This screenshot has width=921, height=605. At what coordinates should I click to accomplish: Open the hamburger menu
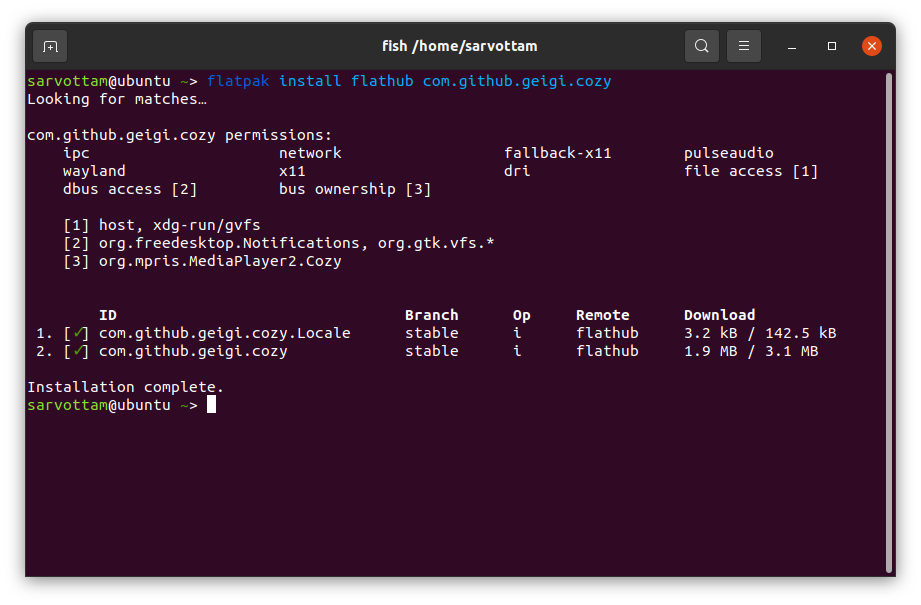(x=743, y=46)
